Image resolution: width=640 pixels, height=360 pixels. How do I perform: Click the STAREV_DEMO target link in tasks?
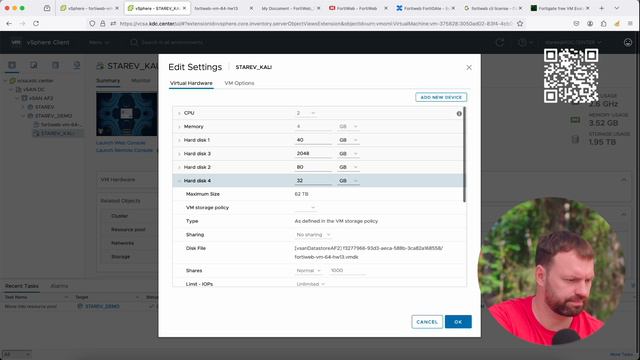[102, 306]
